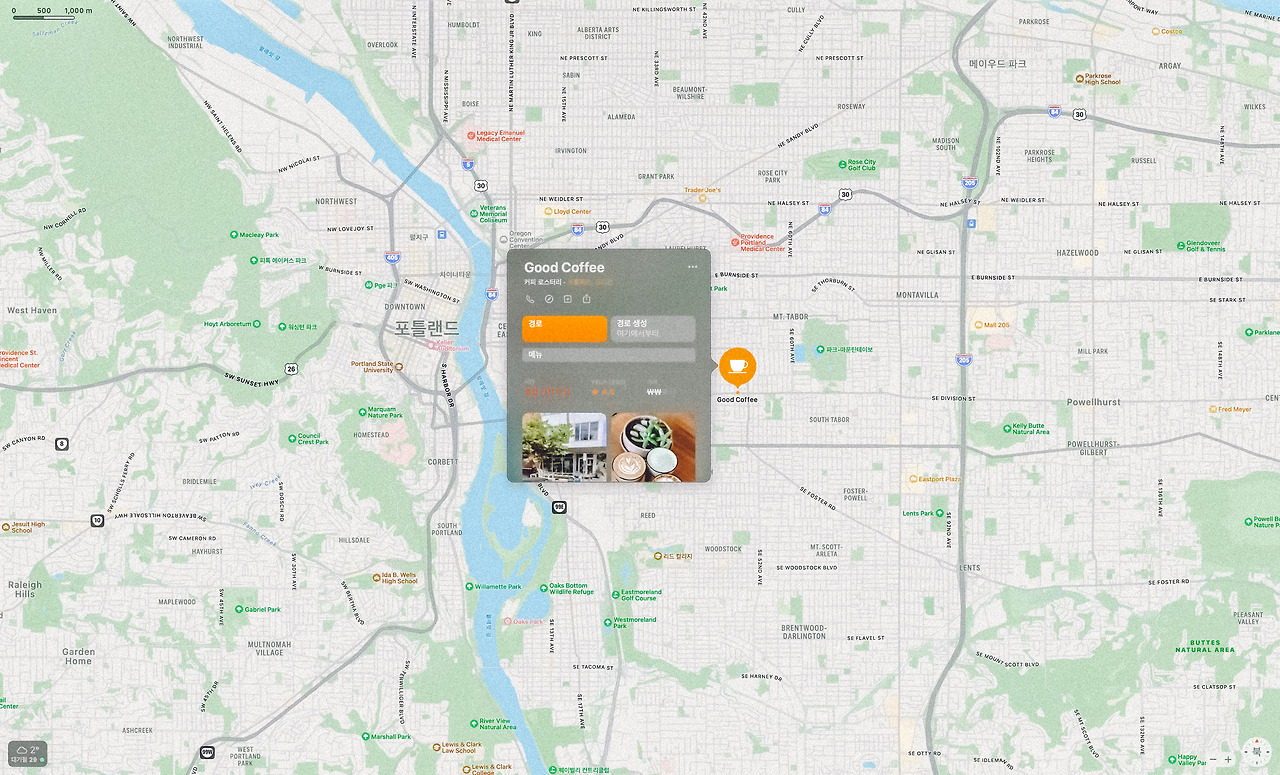Viewport: 1280px width, 775px height.
Task: Click the Lents Park marker
Action: 939,514
